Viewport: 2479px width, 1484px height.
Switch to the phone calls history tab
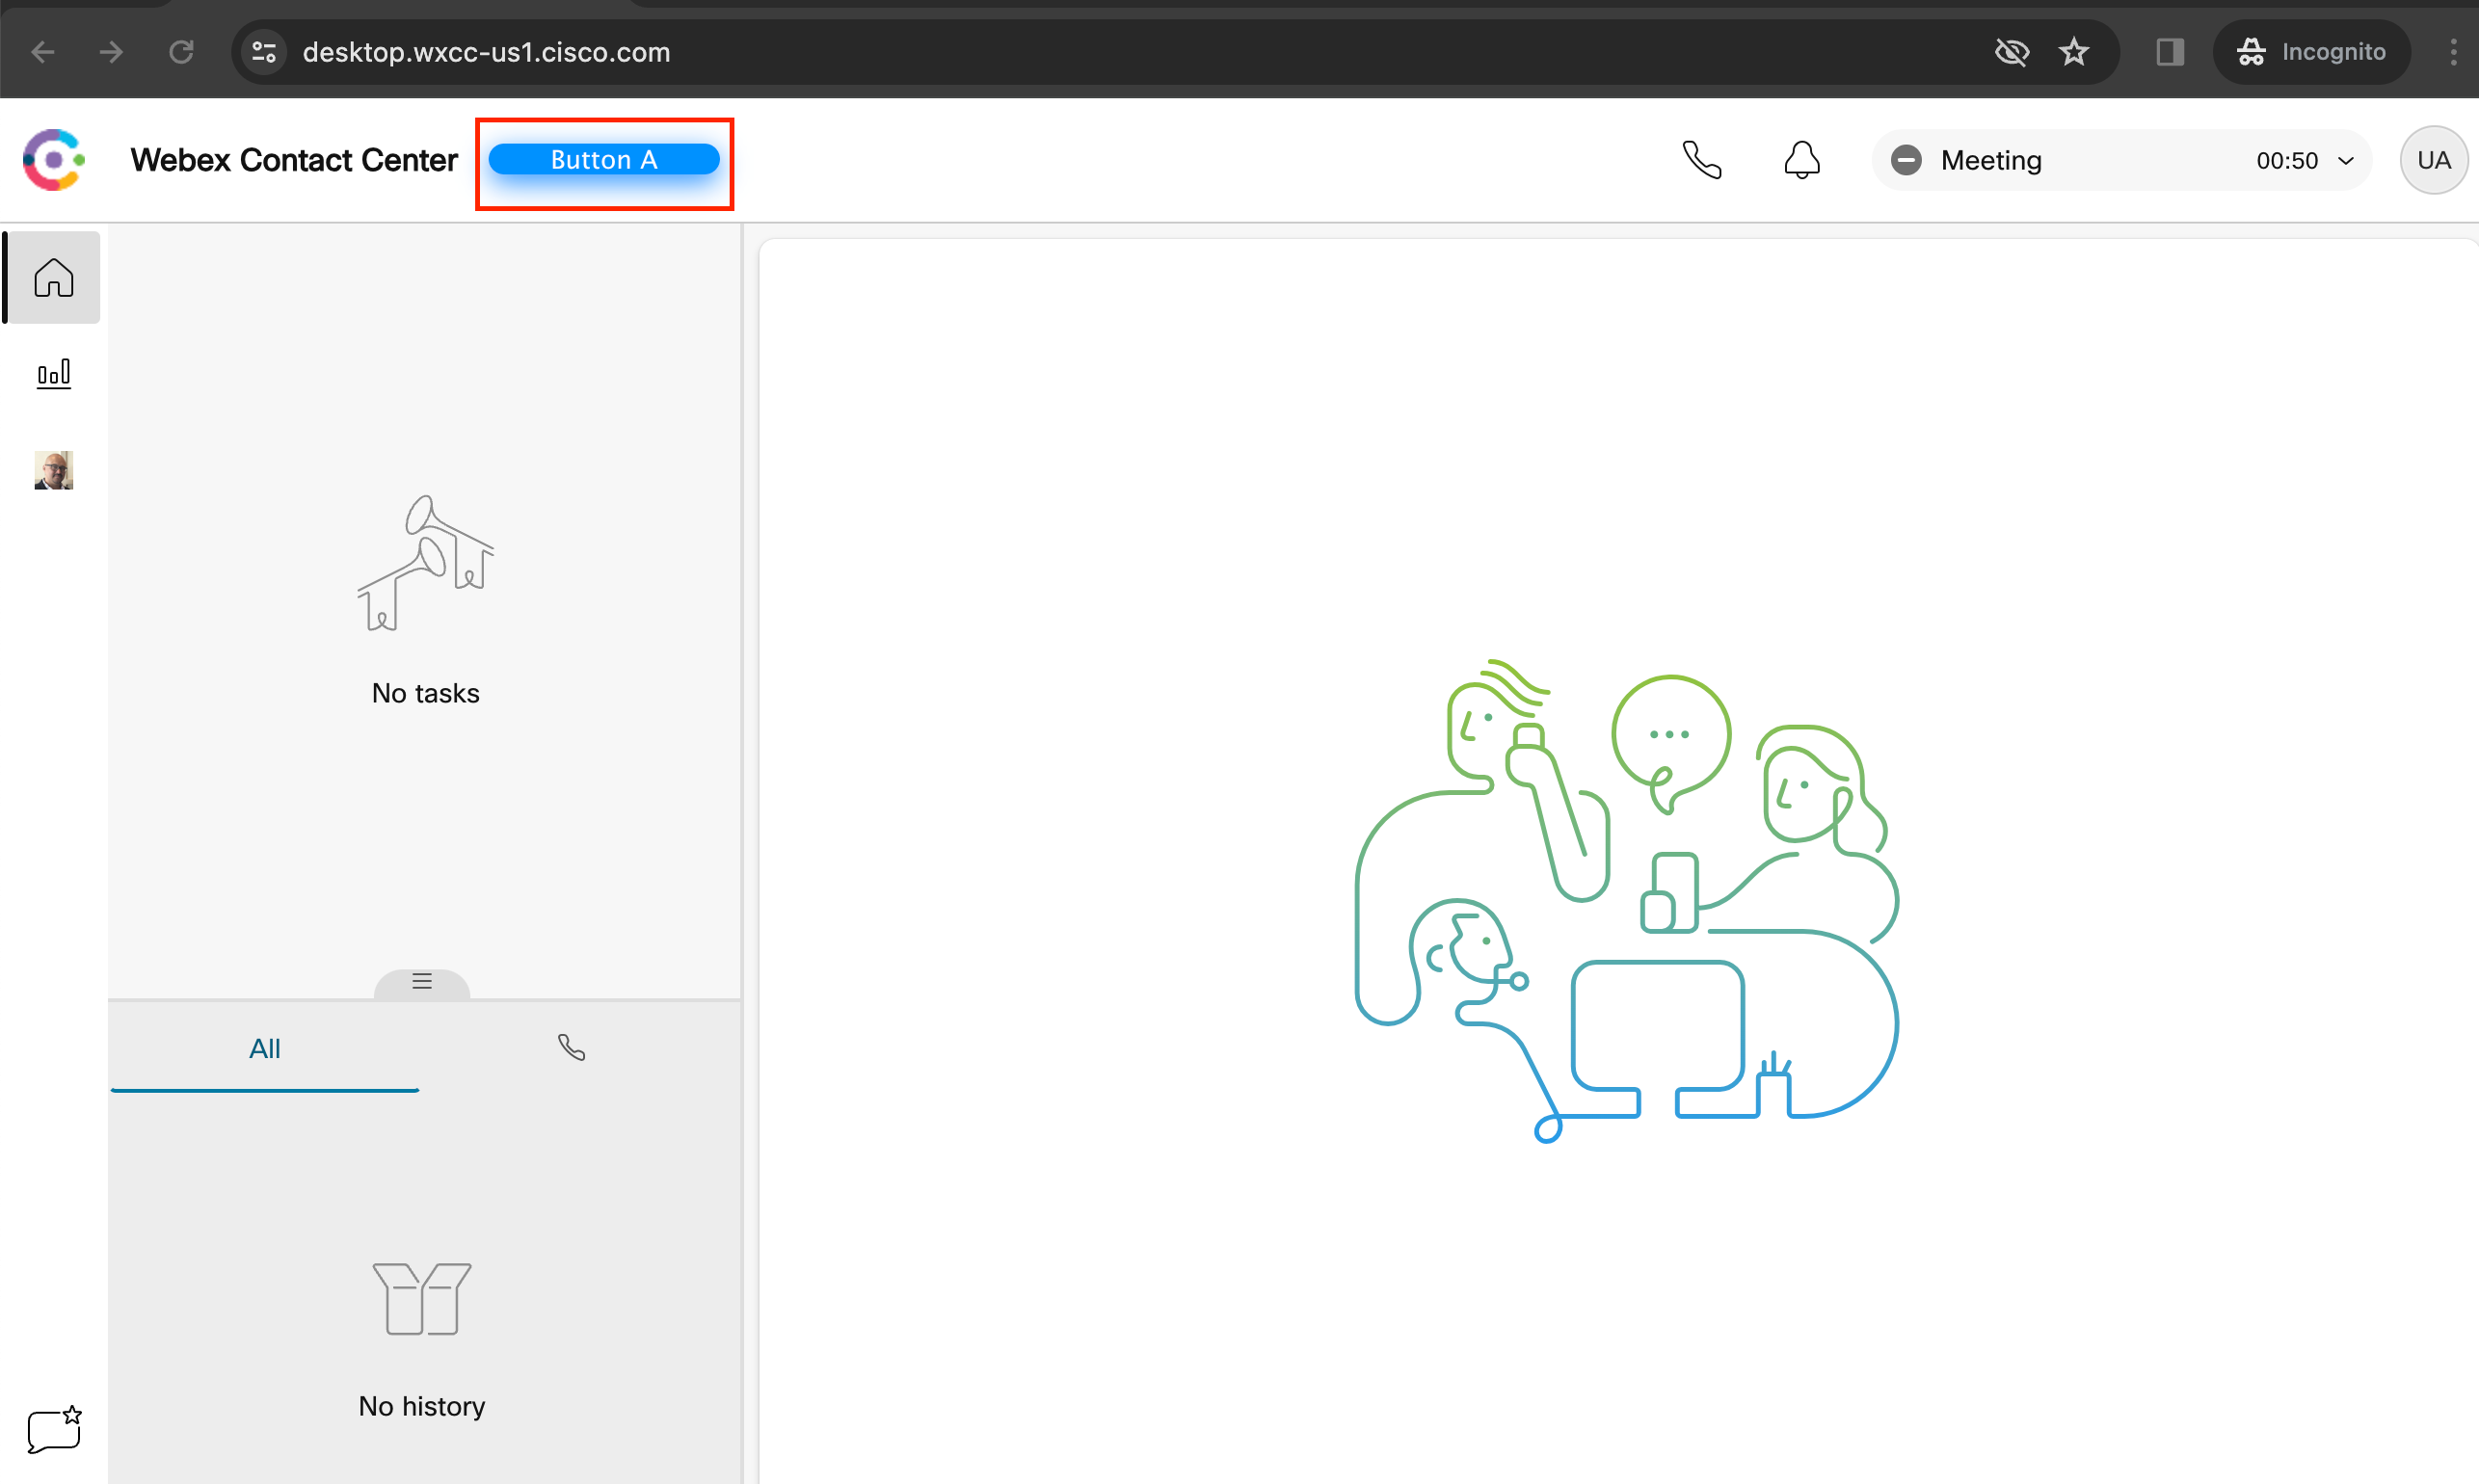tap(571, 1048)
